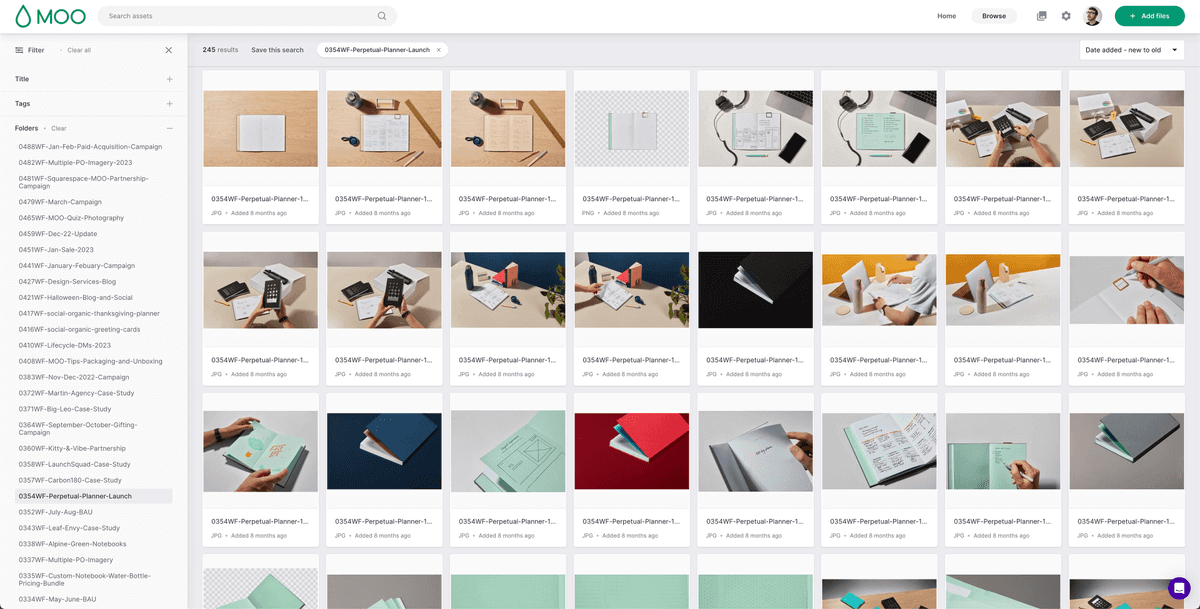Select folder 0372WF-Martin-Agency-Case-Study
The image size is (1200, 609).
tap(76, 393)
